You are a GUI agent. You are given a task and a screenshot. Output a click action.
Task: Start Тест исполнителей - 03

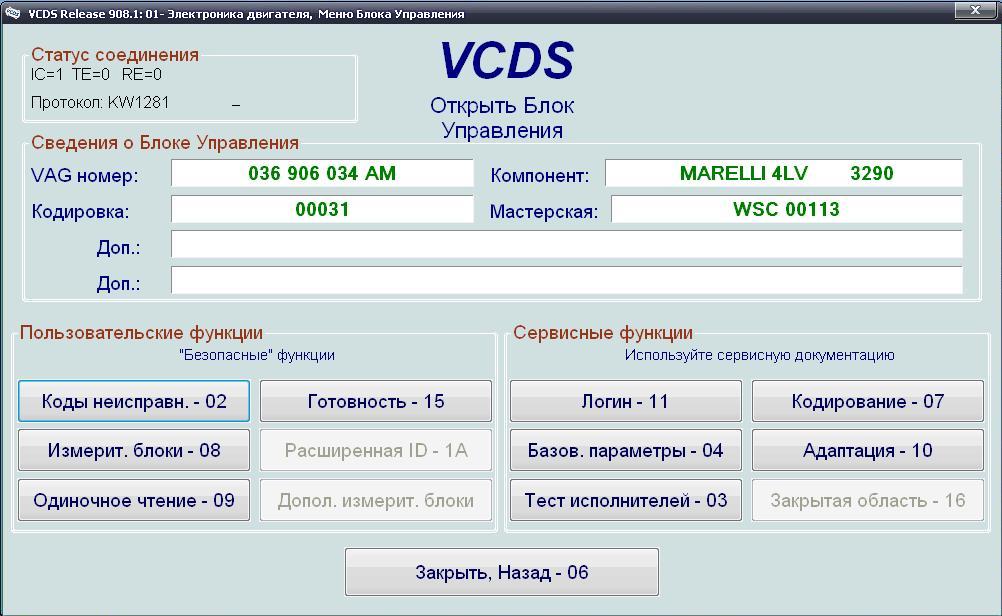click(x=626, y=500)
